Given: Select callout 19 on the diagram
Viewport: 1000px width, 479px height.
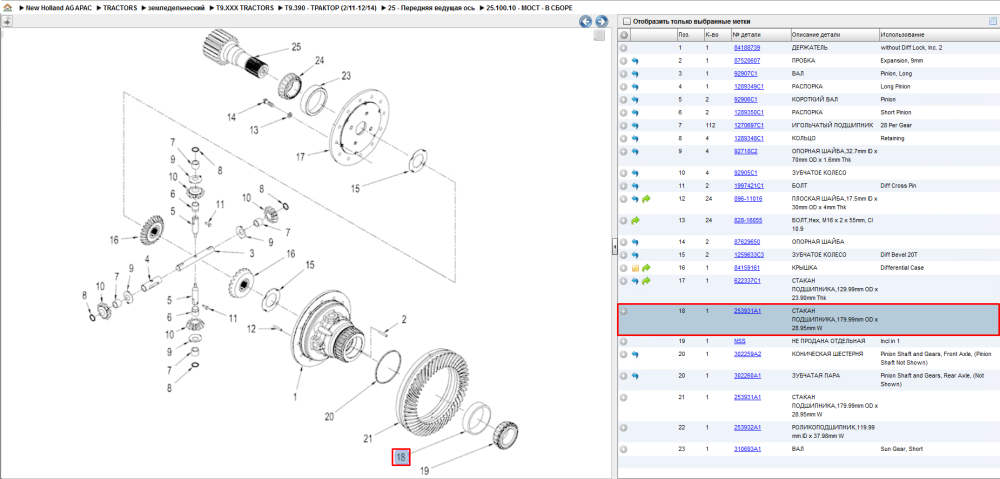Looking at the screenshot, I should pyautogui.click(x=425, y=472).
